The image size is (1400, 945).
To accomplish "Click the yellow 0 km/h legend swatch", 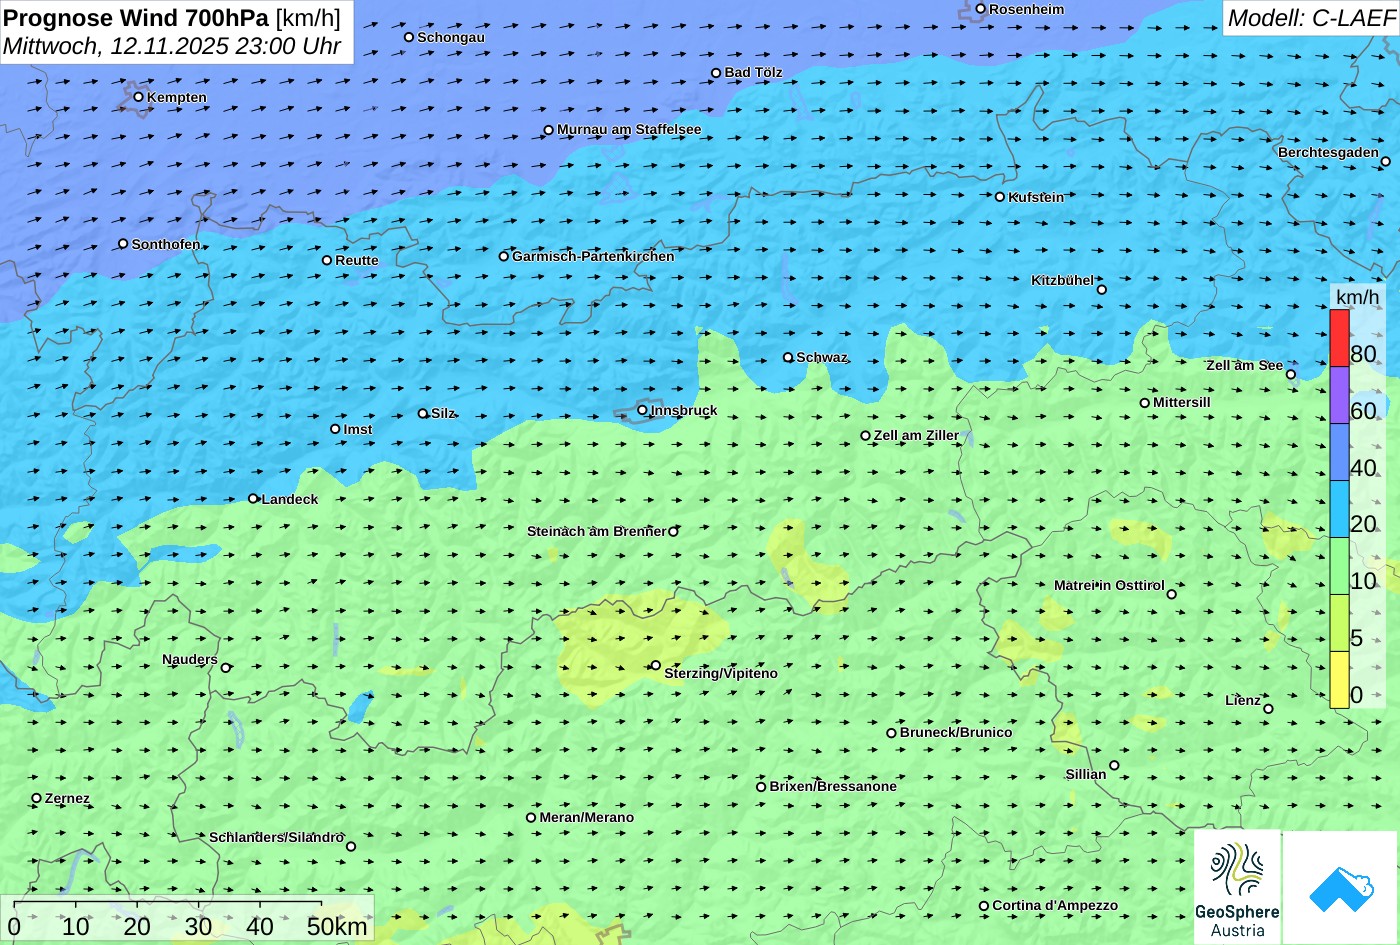I will pyautogui.click(x=1339, y=680).
